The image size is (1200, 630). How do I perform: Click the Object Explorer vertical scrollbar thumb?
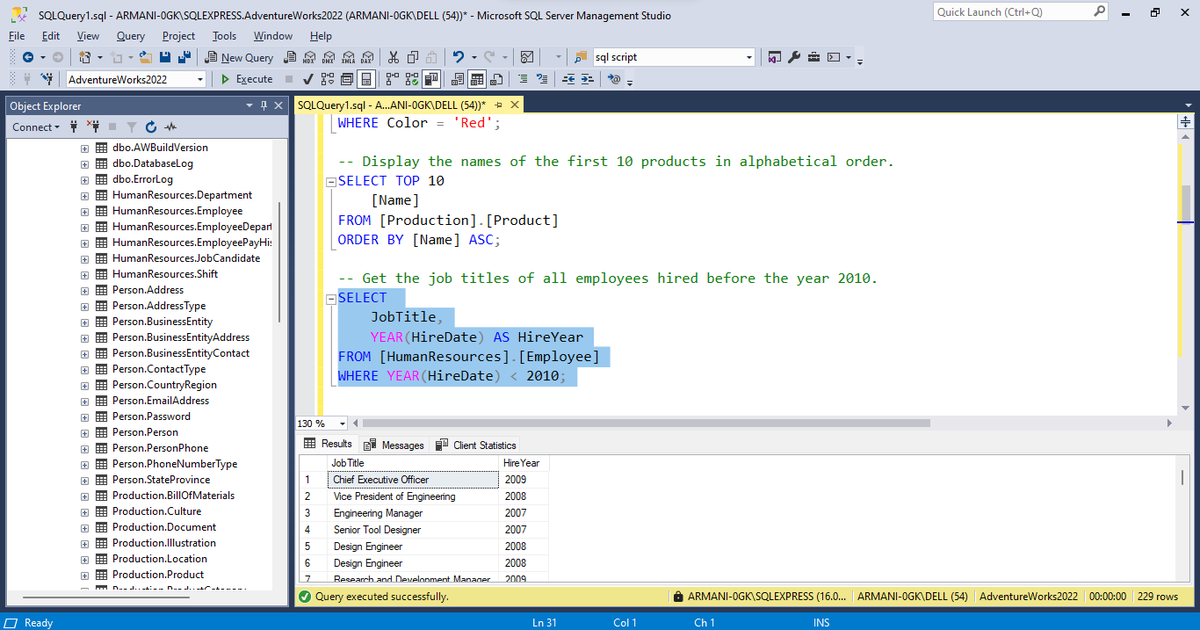(278, 260)
